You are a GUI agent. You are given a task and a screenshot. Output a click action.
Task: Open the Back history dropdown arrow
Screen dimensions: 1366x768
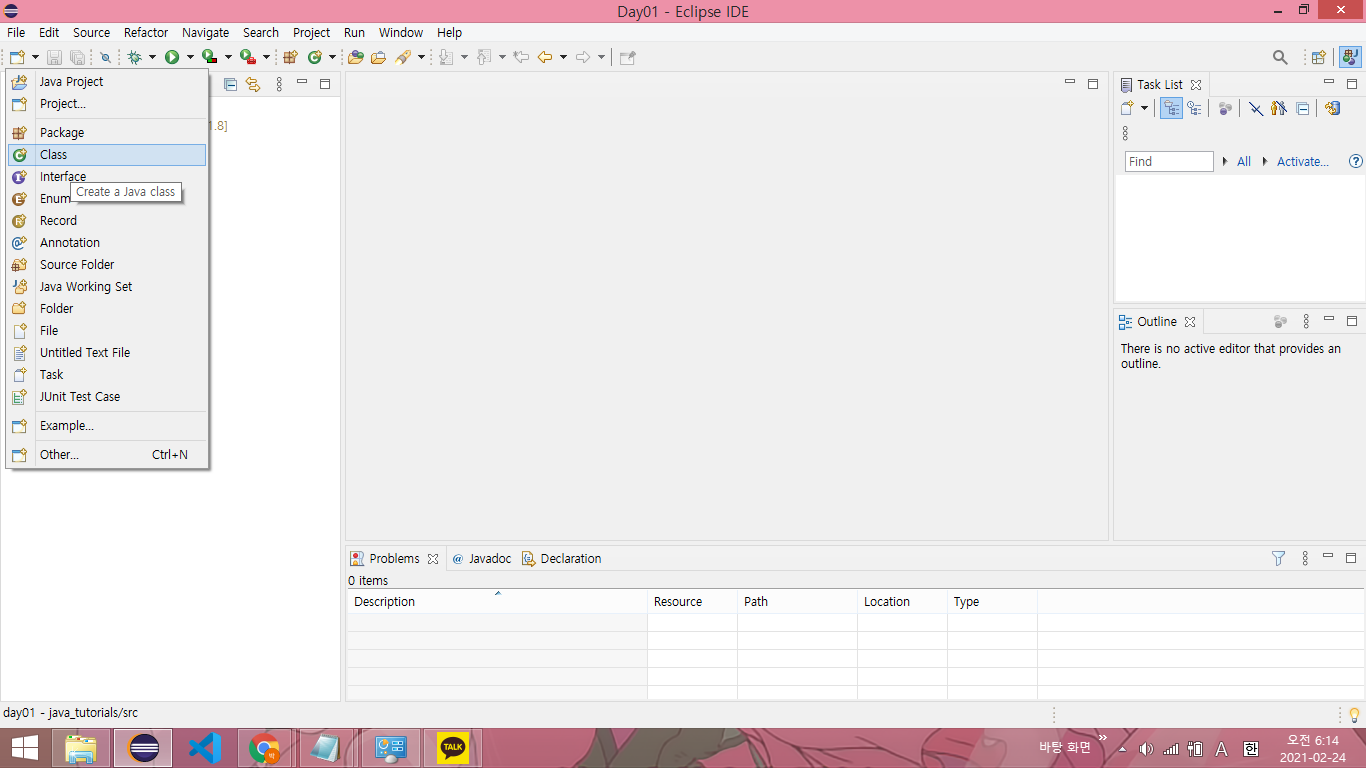point(563,57)
